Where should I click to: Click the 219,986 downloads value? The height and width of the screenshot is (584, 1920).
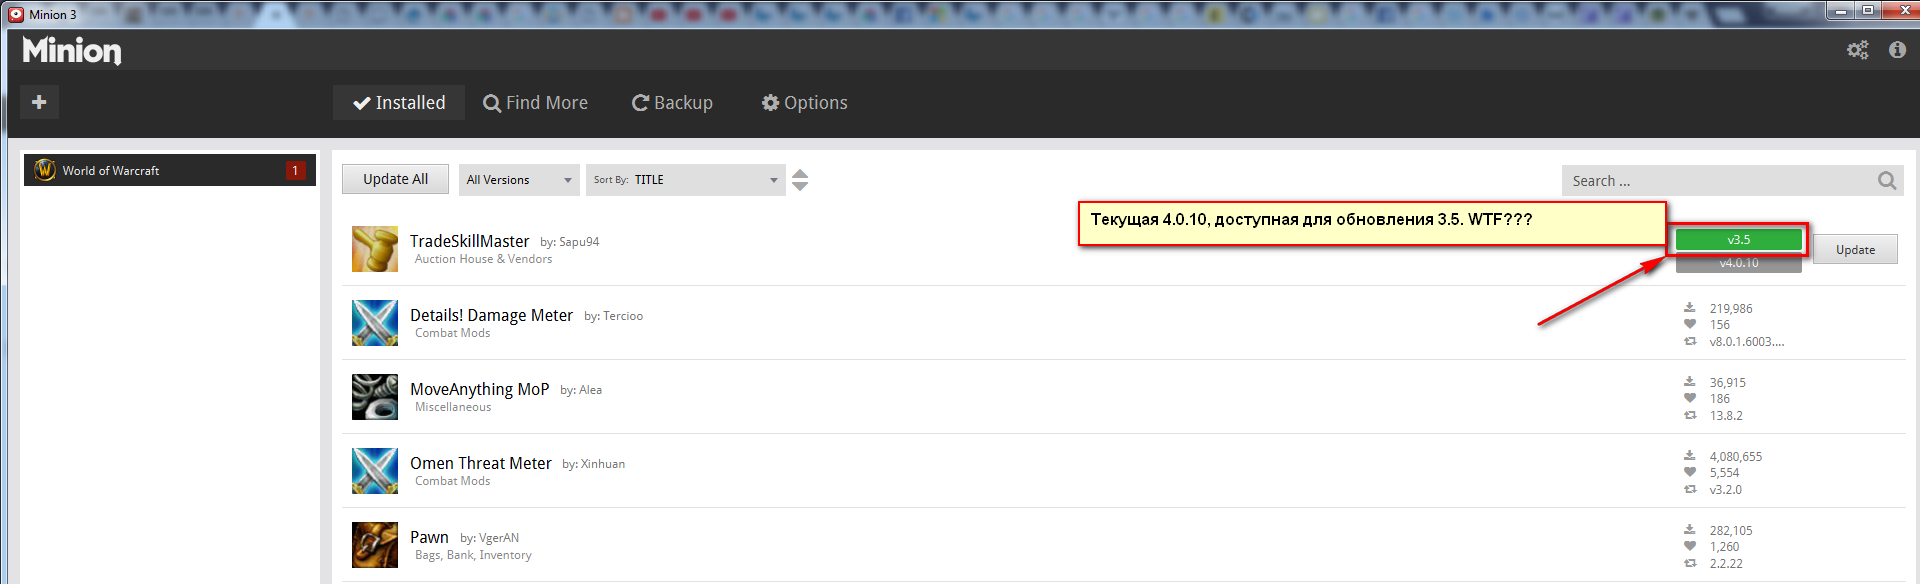[x=1731, y=309]
